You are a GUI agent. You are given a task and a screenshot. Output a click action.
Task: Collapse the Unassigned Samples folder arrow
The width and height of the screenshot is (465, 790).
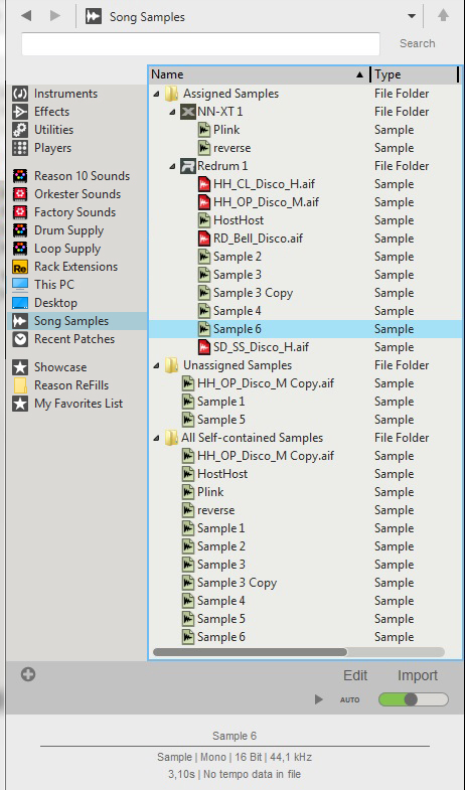pyautogui.click(x=156, y=365)
